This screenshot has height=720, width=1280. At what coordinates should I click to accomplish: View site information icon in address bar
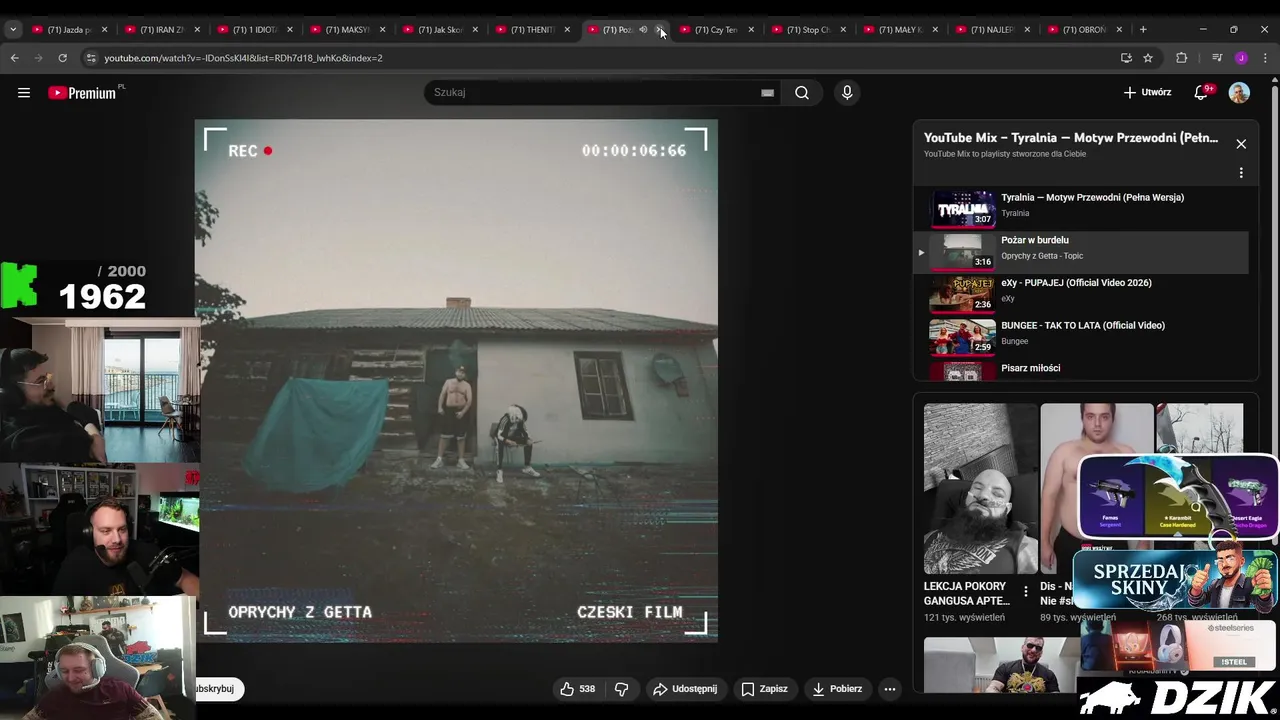tap(91, 58)
